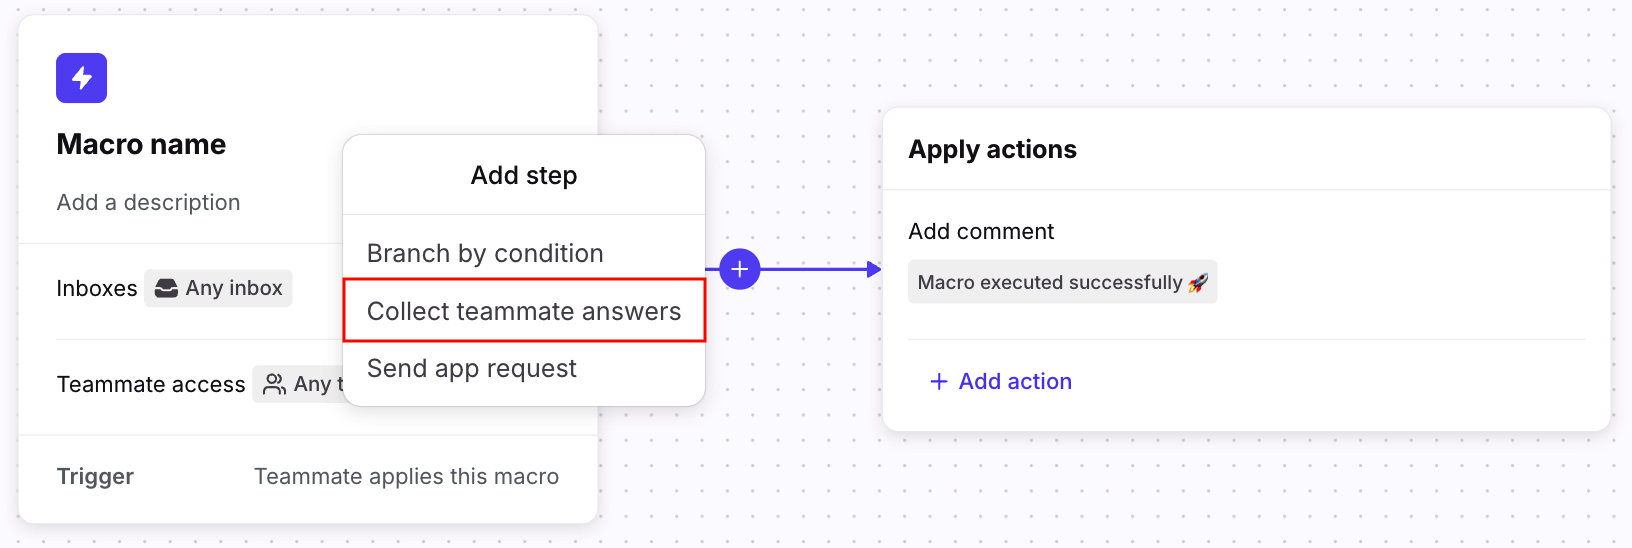Click the rocket emoji in the comment
This screenshot has height=548, width=1632.
click(x=1198, y=283)
